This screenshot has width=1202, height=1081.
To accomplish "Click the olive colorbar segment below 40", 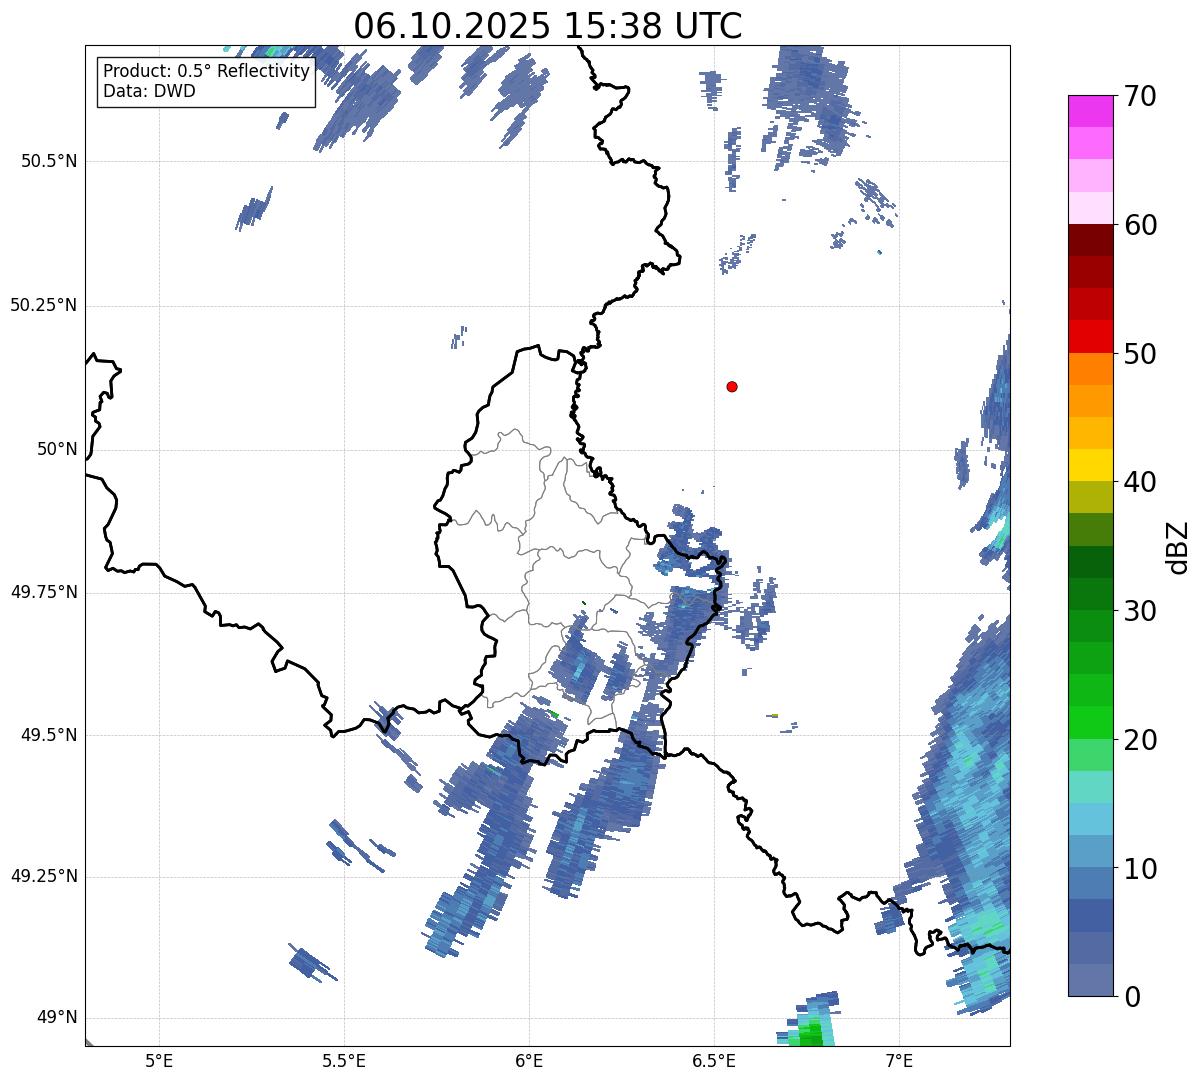I will pos(1090,497).
